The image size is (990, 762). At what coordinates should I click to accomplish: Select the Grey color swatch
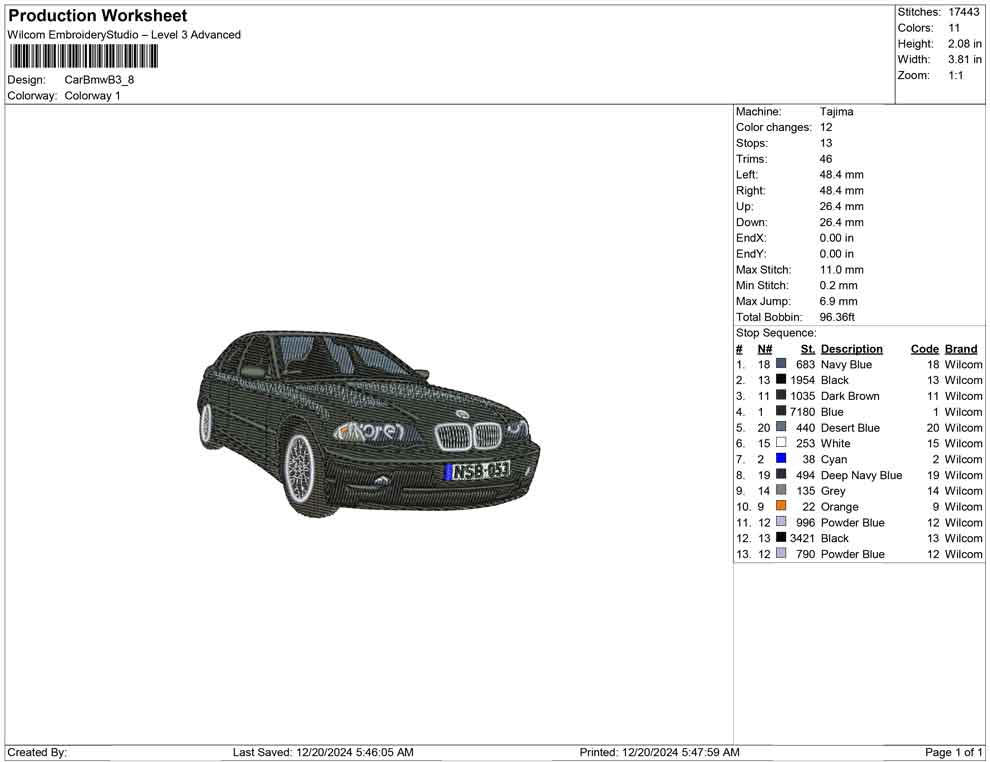tap(779, 491)
